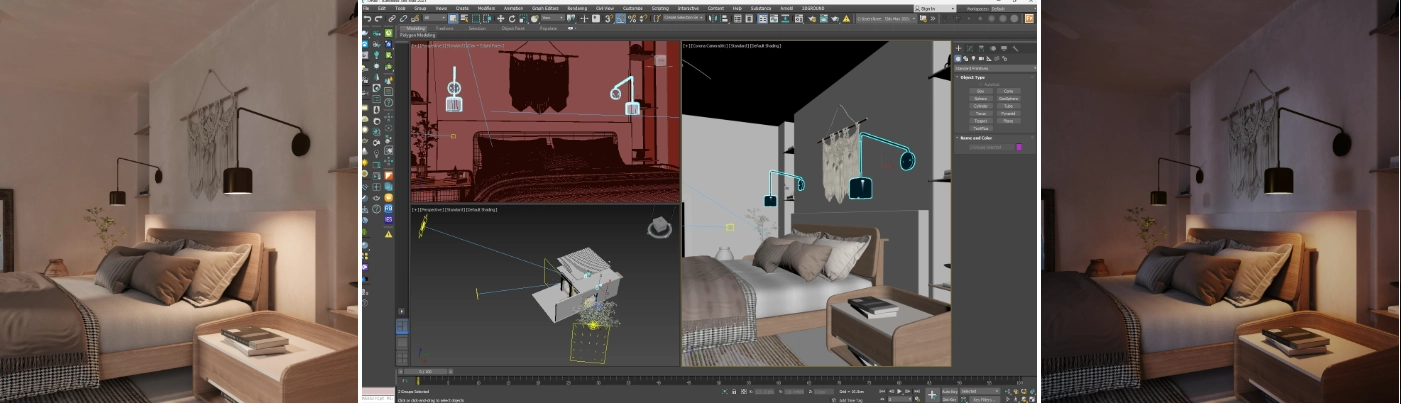Open the Utilities wrench panel
Image resolution: width=1401 pixels, height=404 pixels.
[x=1015, y=48]
